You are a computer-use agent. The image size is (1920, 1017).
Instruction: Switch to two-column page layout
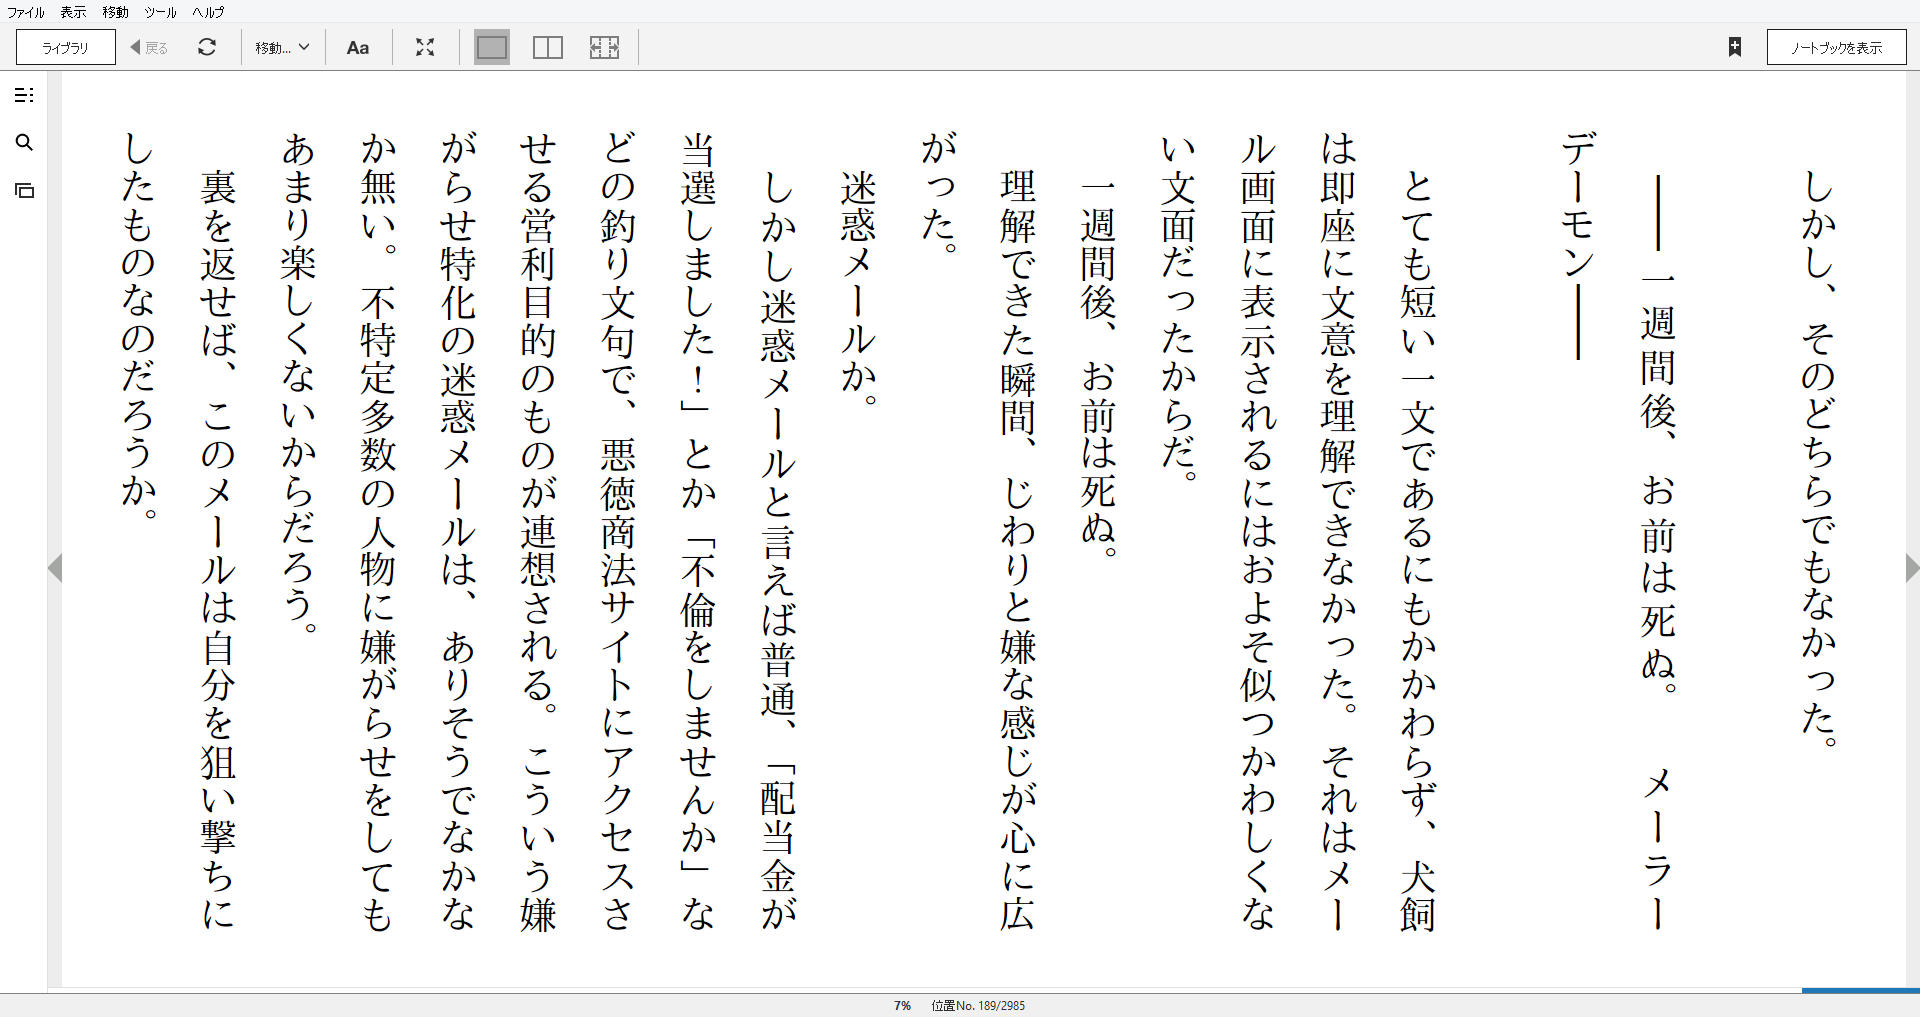[548, 47]
